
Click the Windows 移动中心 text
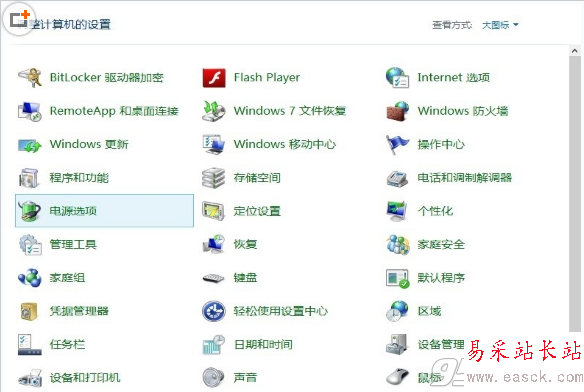[x=285, y=144]
